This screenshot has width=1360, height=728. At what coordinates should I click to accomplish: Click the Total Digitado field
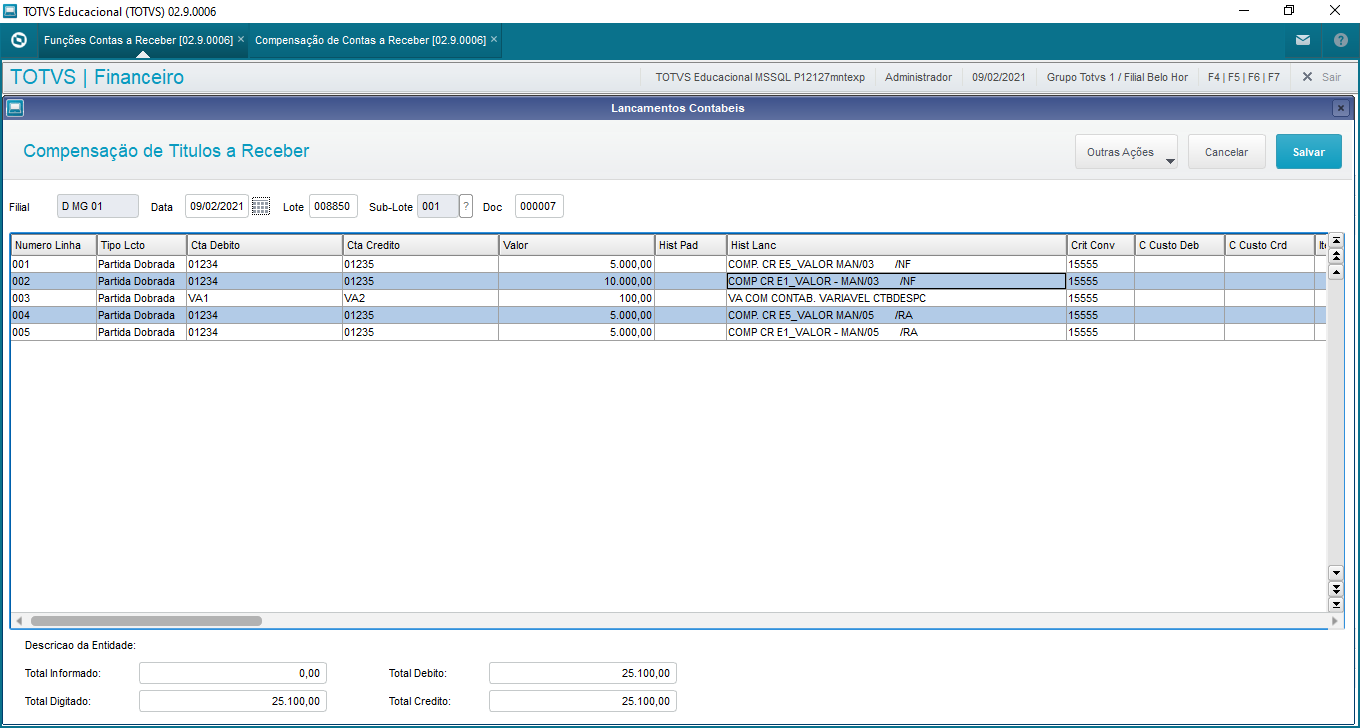click(233, 701)
